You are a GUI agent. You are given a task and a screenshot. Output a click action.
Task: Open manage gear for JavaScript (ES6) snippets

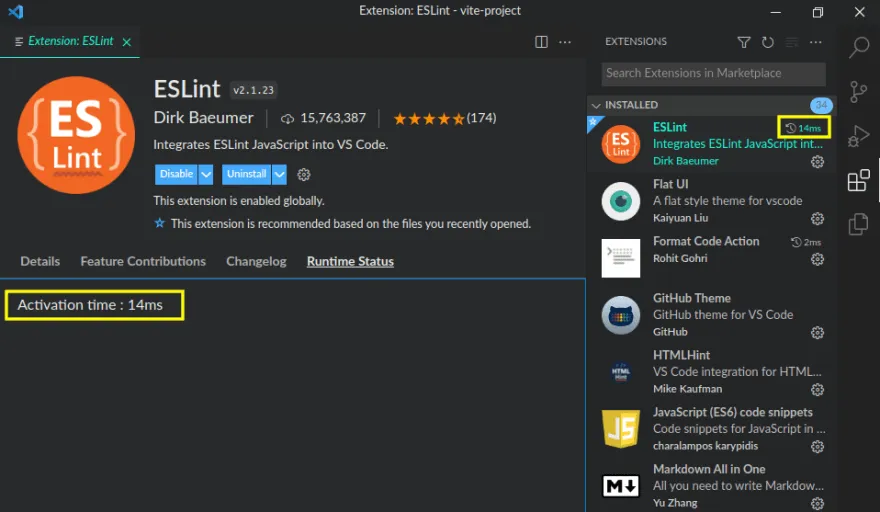pyautogui.click(x=818, y=446)
